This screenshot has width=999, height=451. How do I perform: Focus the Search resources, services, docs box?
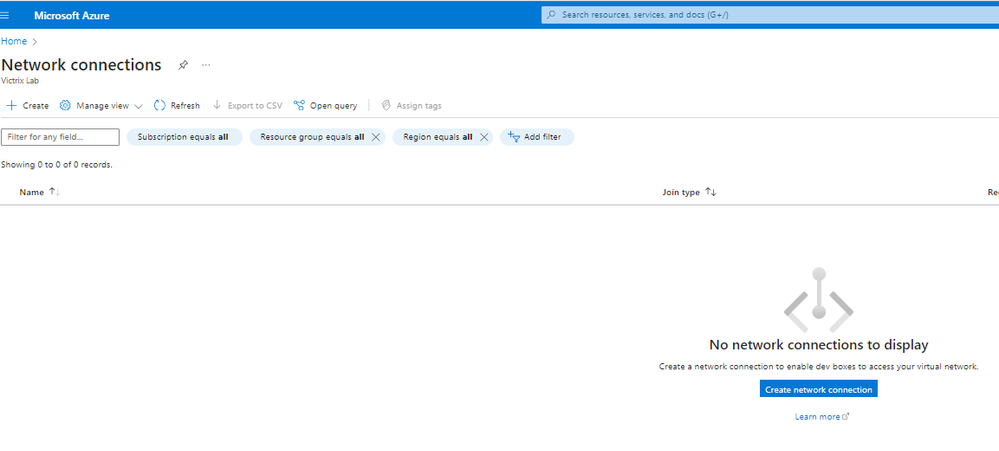tap(770, 15)
